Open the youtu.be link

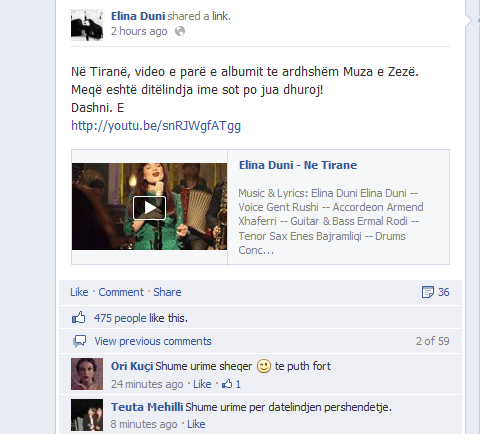(x=156, y=126)
